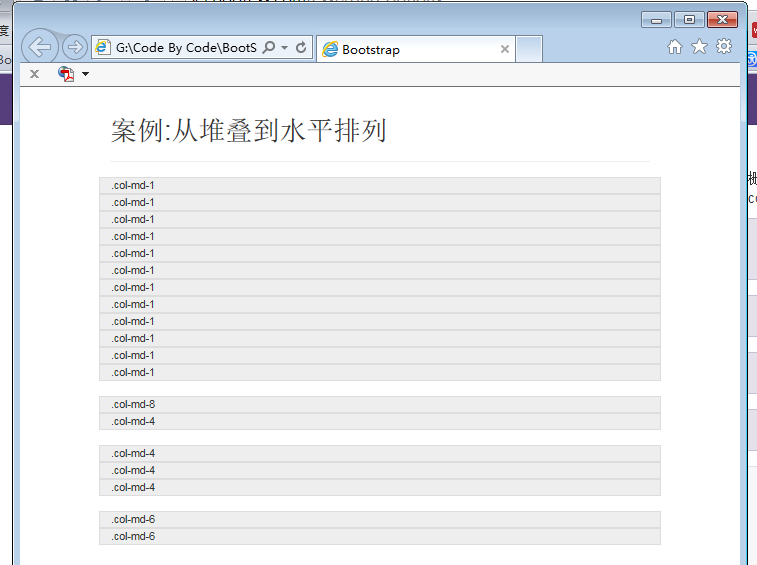Expand the PDF toolbar dropdown arrow
757x565 pixels.
tap(85, 75)
